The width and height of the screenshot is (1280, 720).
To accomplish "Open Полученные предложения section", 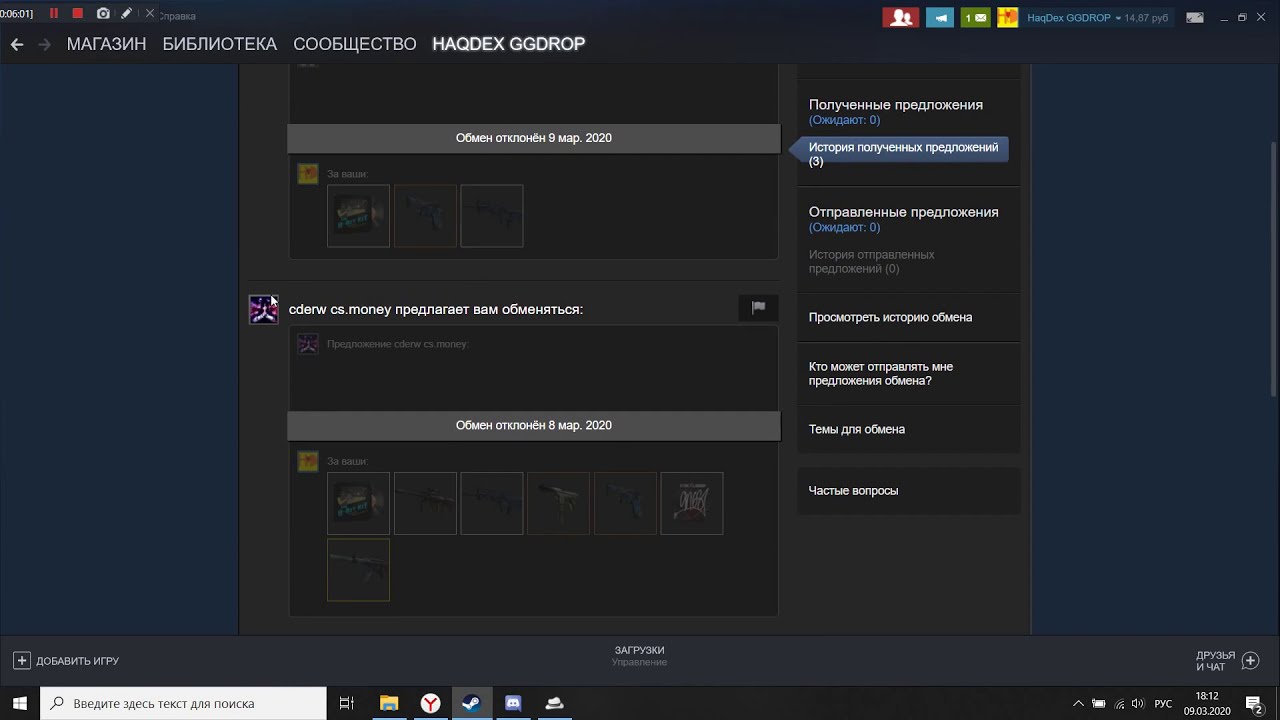I will tap(895, 104).
